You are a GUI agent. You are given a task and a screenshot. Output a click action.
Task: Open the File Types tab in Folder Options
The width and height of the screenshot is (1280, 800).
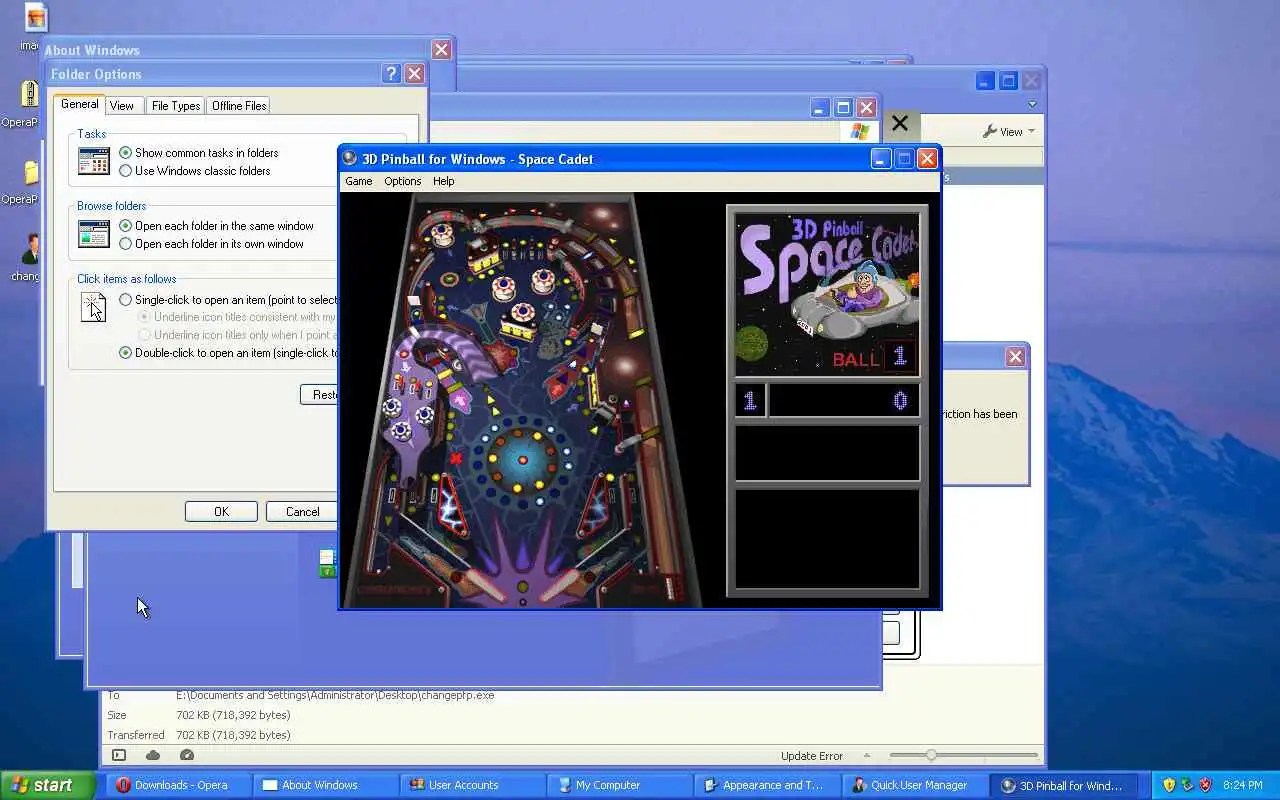175,105
